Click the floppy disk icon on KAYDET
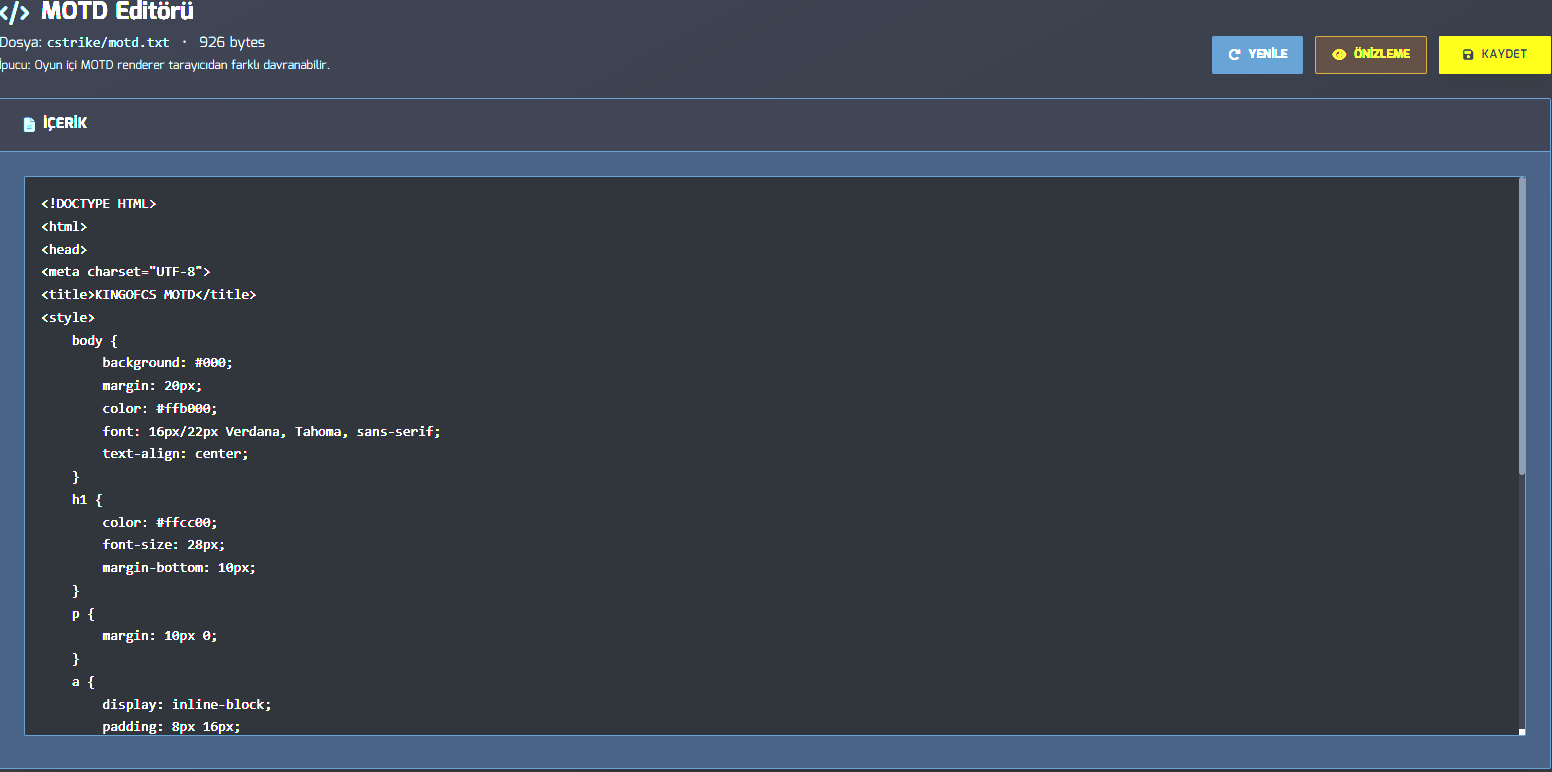Screen dimensions: 1552x772 [x=1468, y=54]
